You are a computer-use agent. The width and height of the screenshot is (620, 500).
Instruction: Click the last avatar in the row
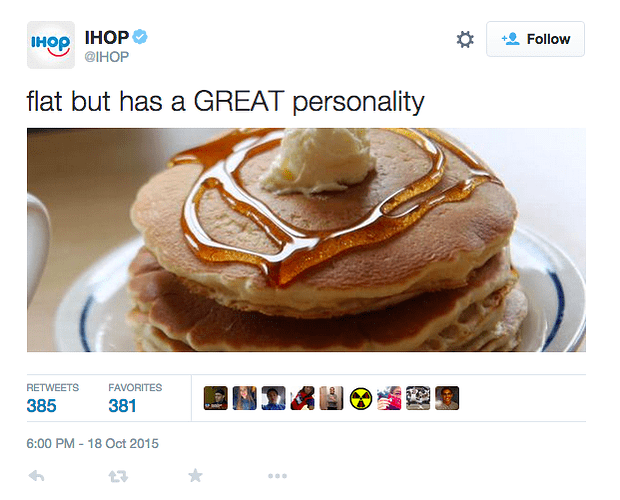[447, 398]
